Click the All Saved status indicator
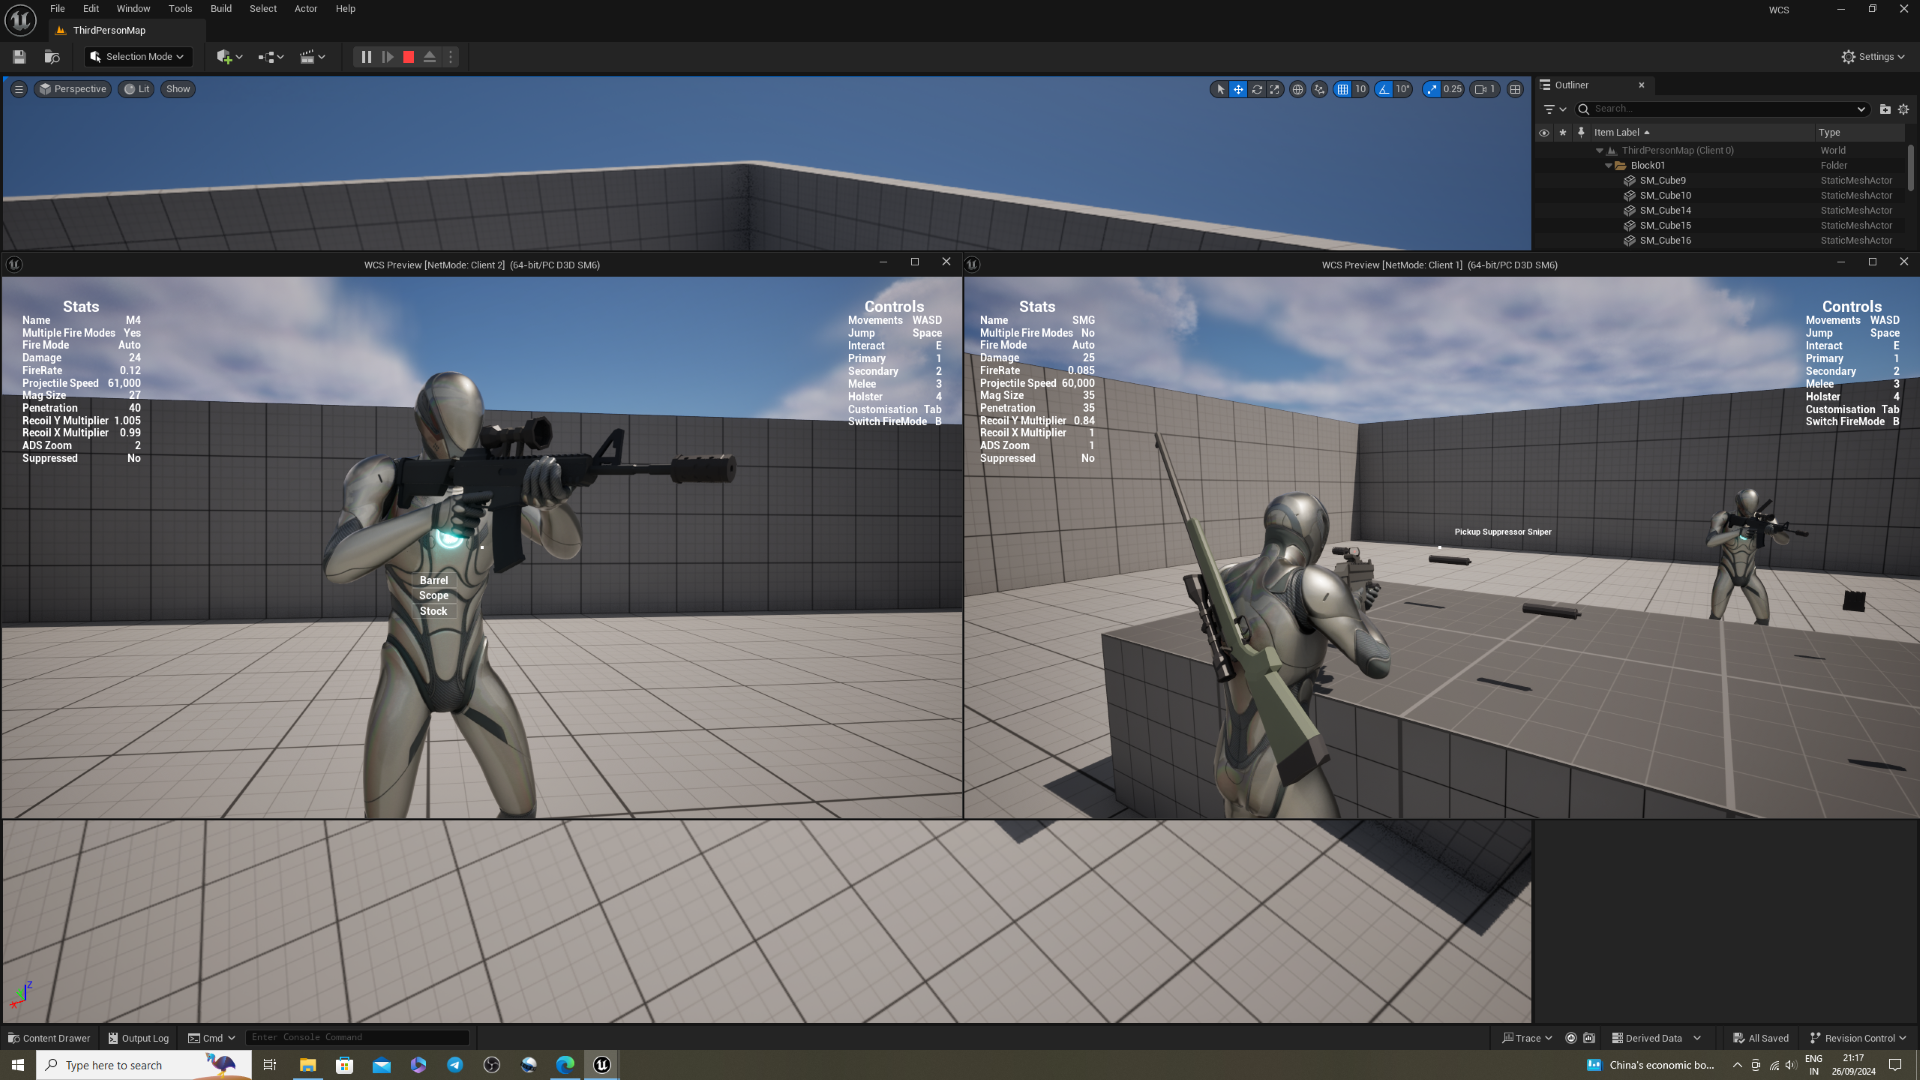Screen dimensions: 1920x1080 tap(1761, 1038)
